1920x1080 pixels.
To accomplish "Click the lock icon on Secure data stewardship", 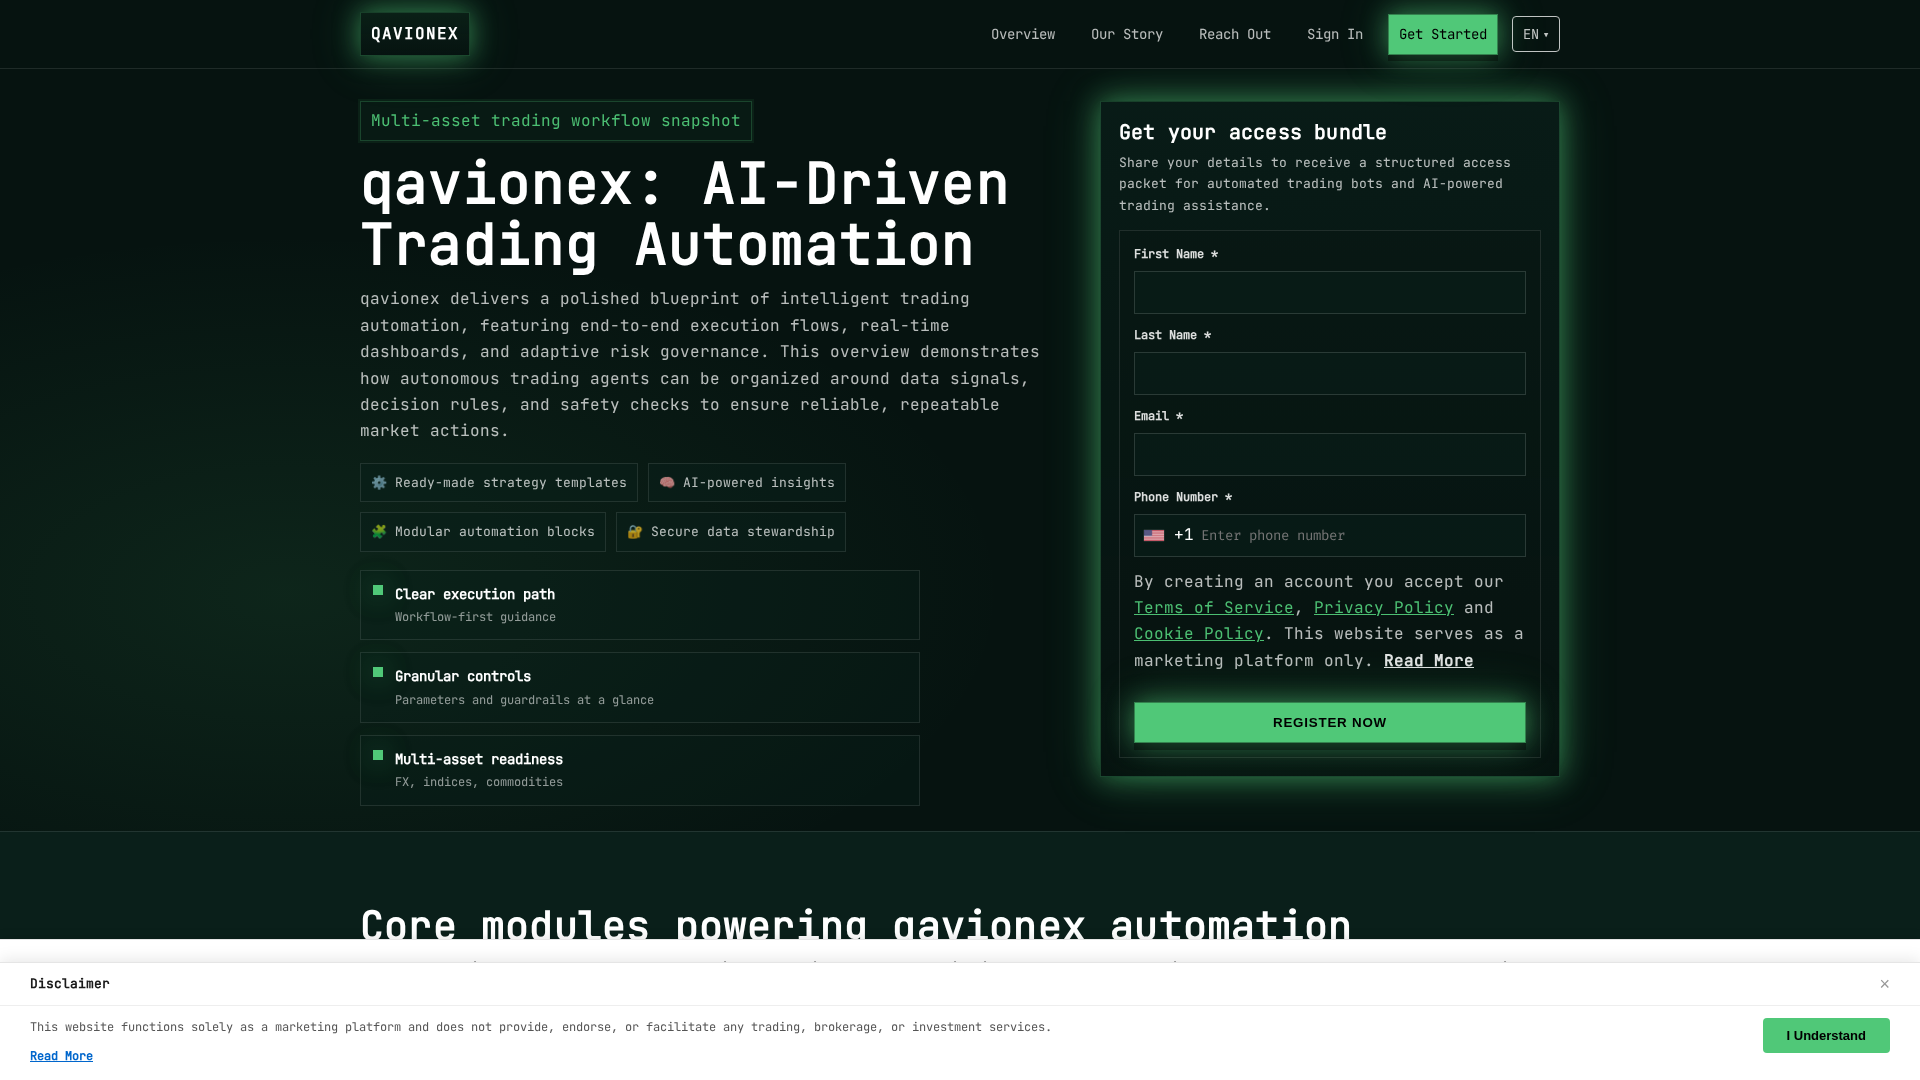I will (x=635, y=532).
